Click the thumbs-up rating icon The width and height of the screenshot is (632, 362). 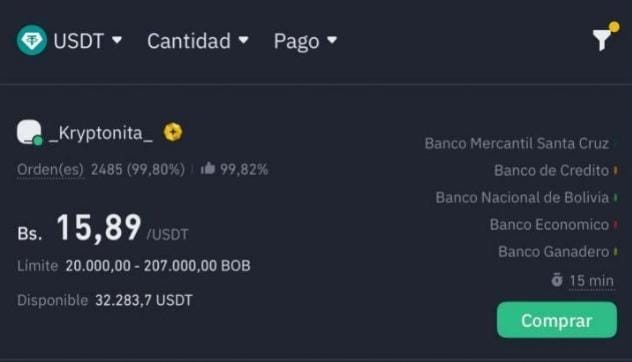click(208, 169)
